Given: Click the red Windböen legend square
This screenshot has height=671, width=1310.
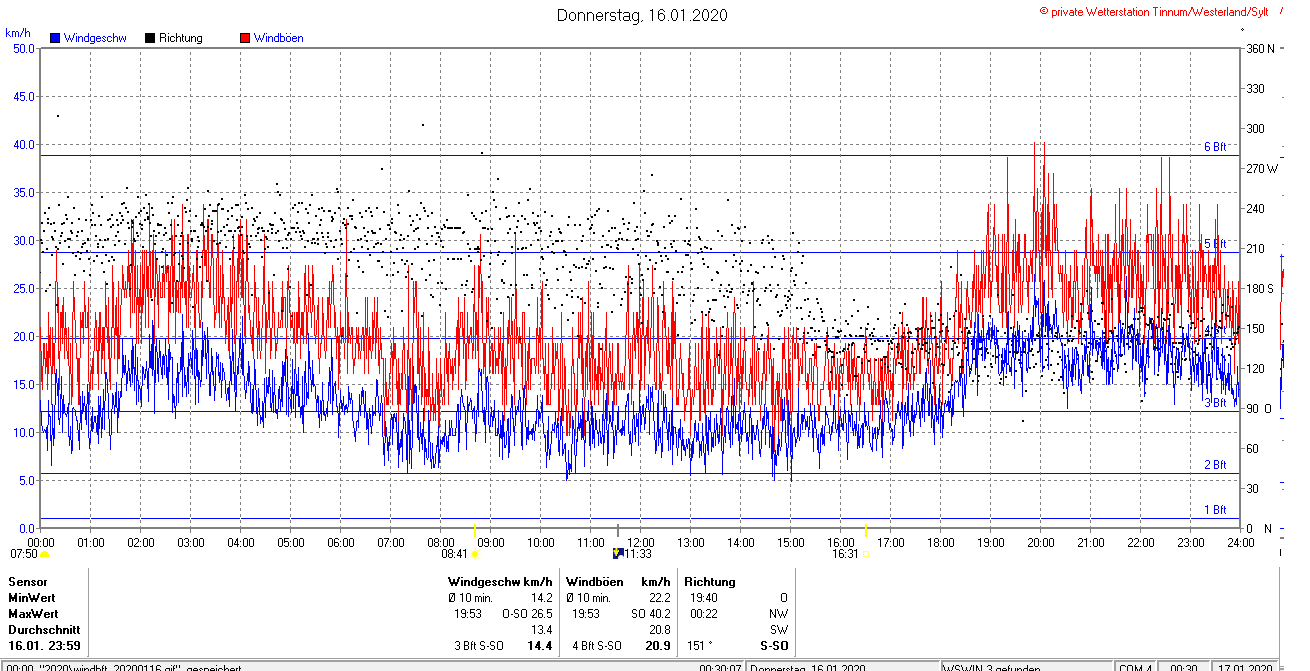Looking at the screenshot, I should (245, 38).
